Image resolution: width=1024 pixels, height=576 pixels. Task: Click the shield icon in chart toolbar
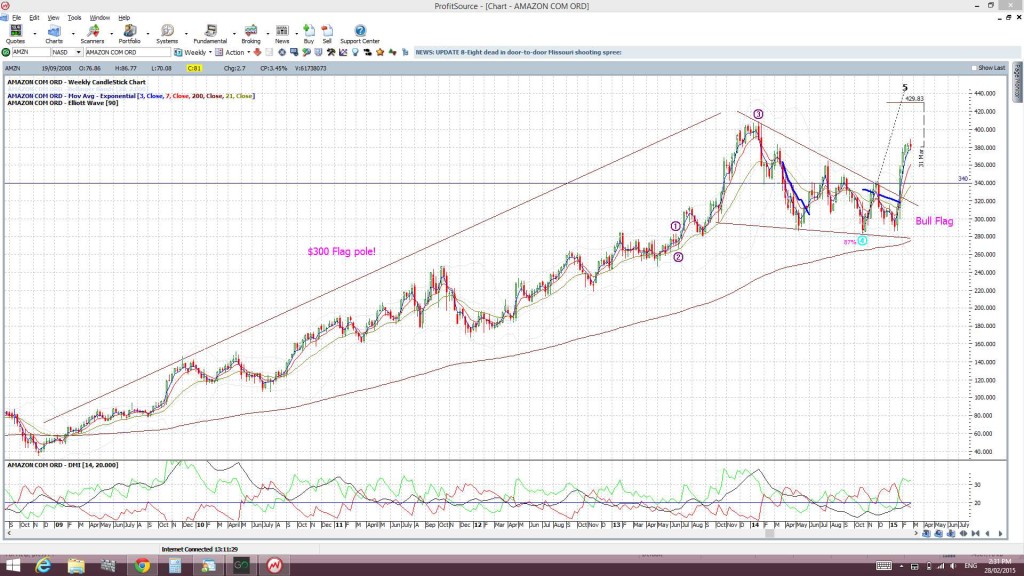pyautogui.click(x=319, y=52)
